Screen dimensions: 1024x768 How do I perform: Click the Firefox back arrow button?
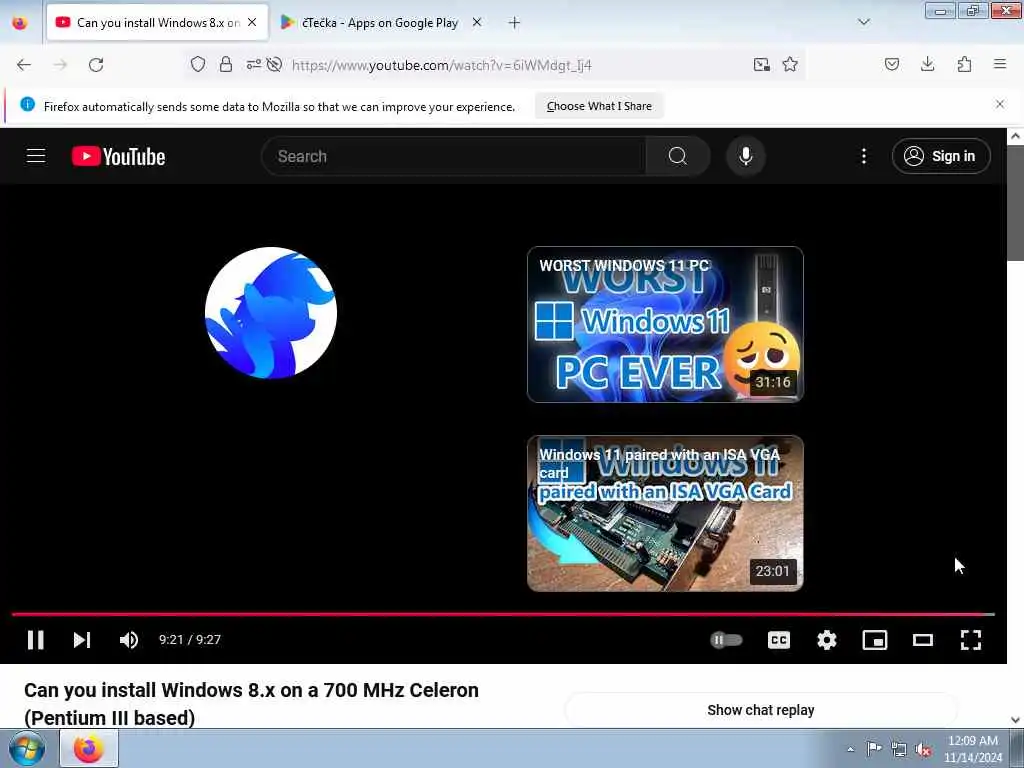tap(24, 65)
